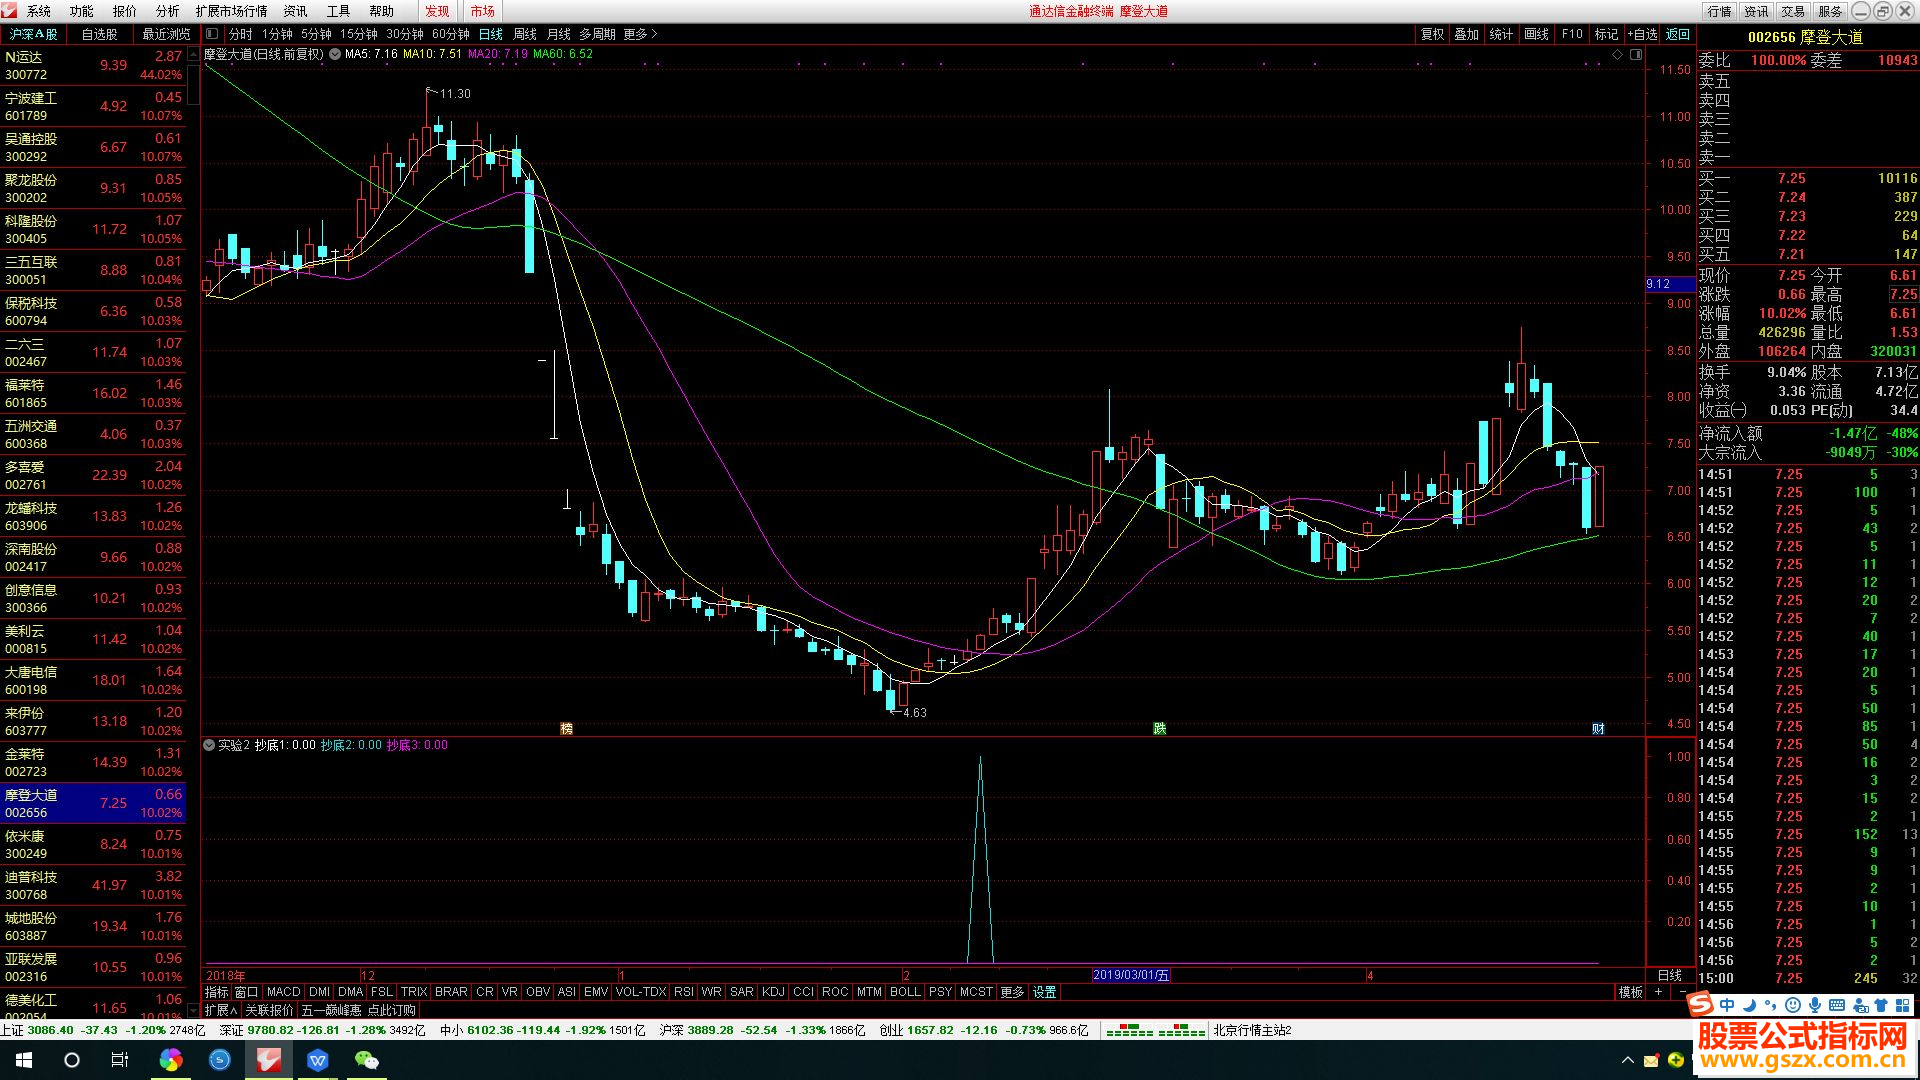Click the 交易 button at top right
Screen dimensions: 1920x1080
(x=1793, y=11)
